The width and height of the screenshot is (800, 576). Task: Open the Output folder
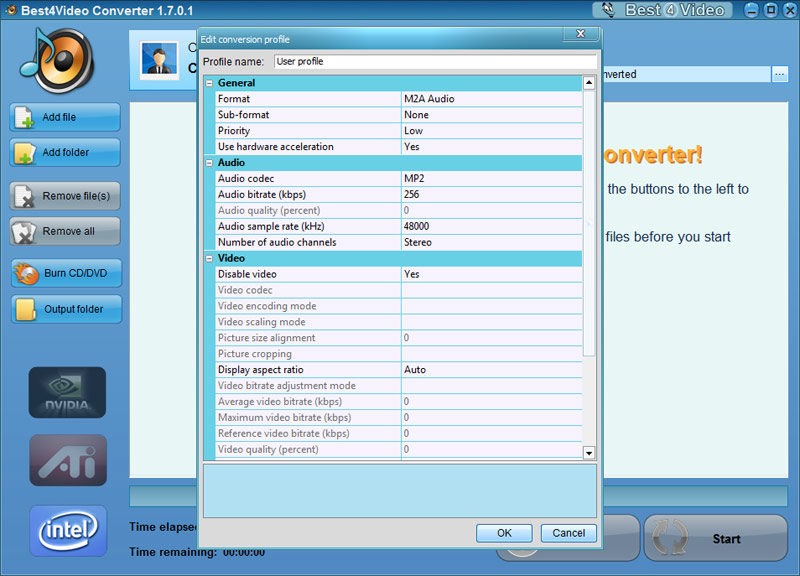coord(66,309)
